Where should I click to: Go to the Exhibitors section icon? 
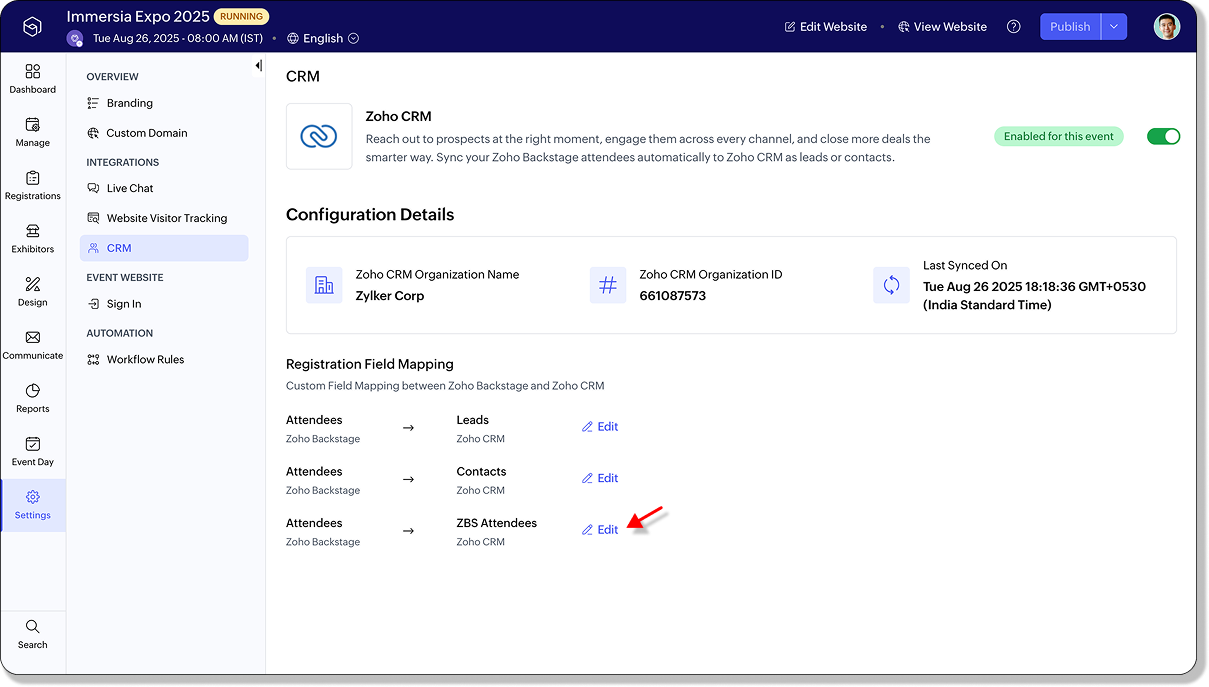(x=33, y=231)
